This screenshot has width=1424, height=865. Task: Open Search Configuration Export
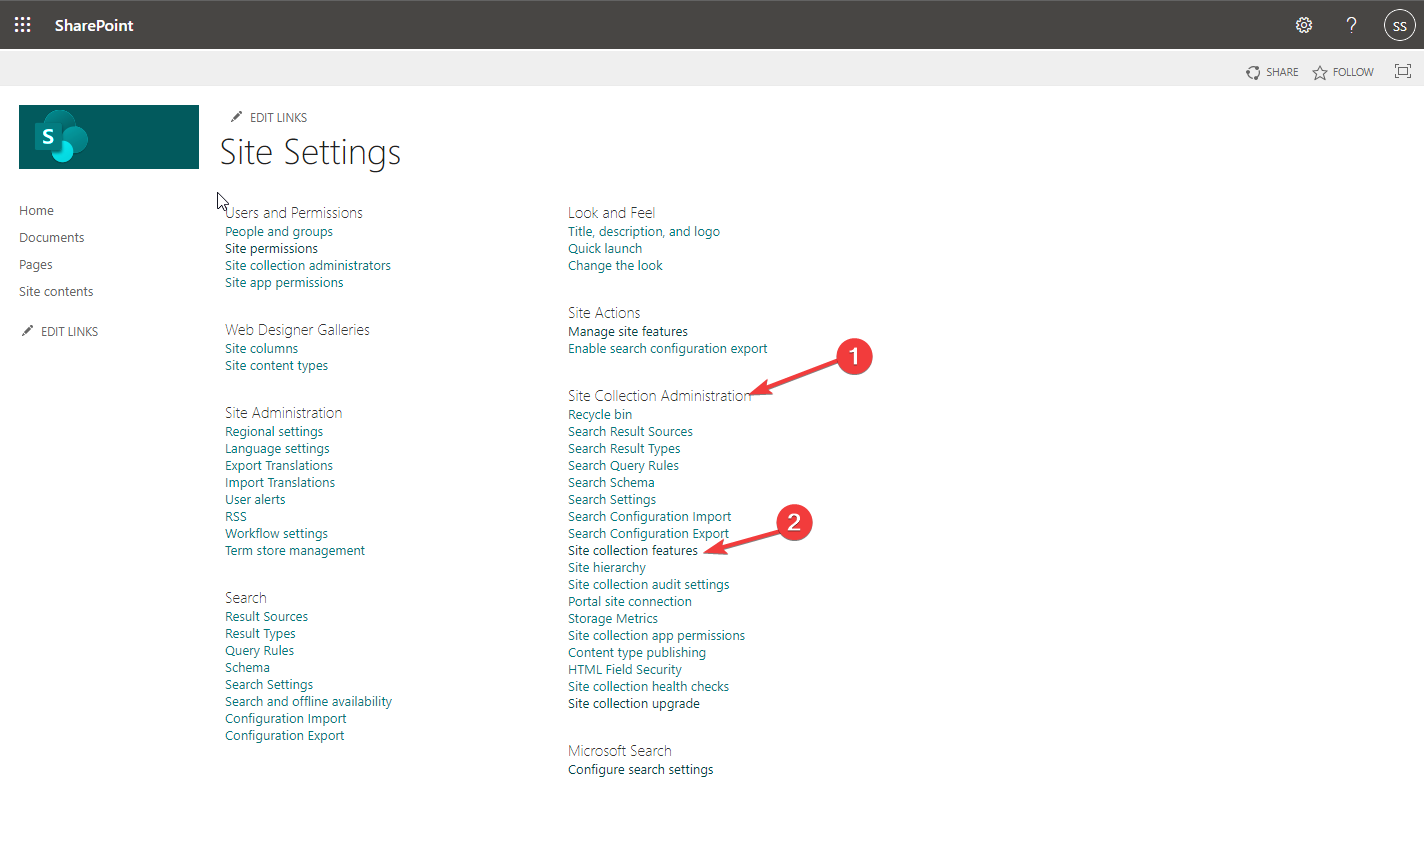(x=648, y=533)
